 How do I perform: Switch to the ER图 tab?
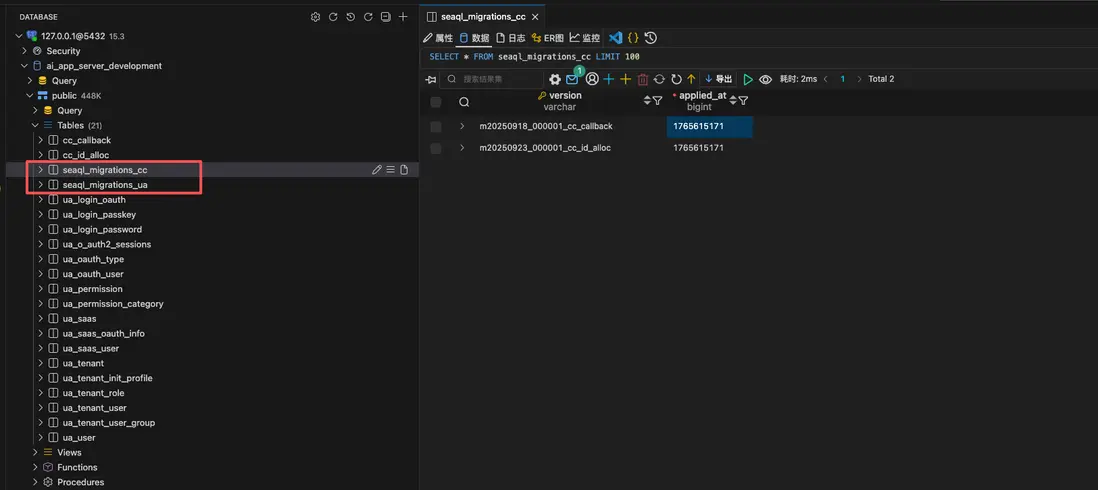[548, 38]
